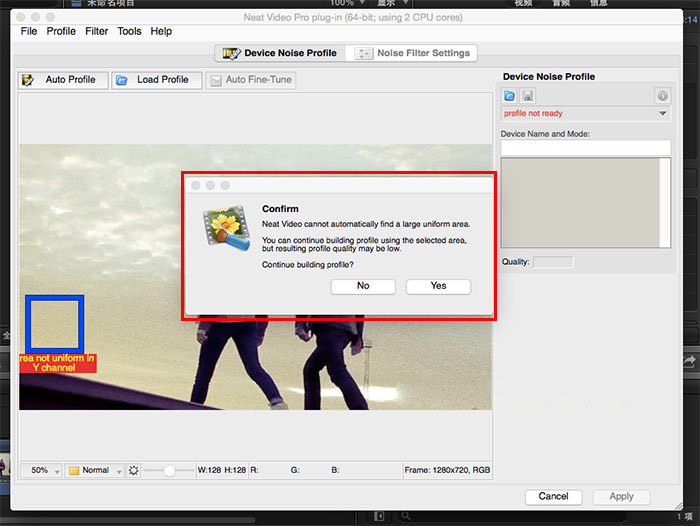The height and width of the screenshot is (526, 700).
Task: Click 'W:128 H:128' status text
Action: 221,470
